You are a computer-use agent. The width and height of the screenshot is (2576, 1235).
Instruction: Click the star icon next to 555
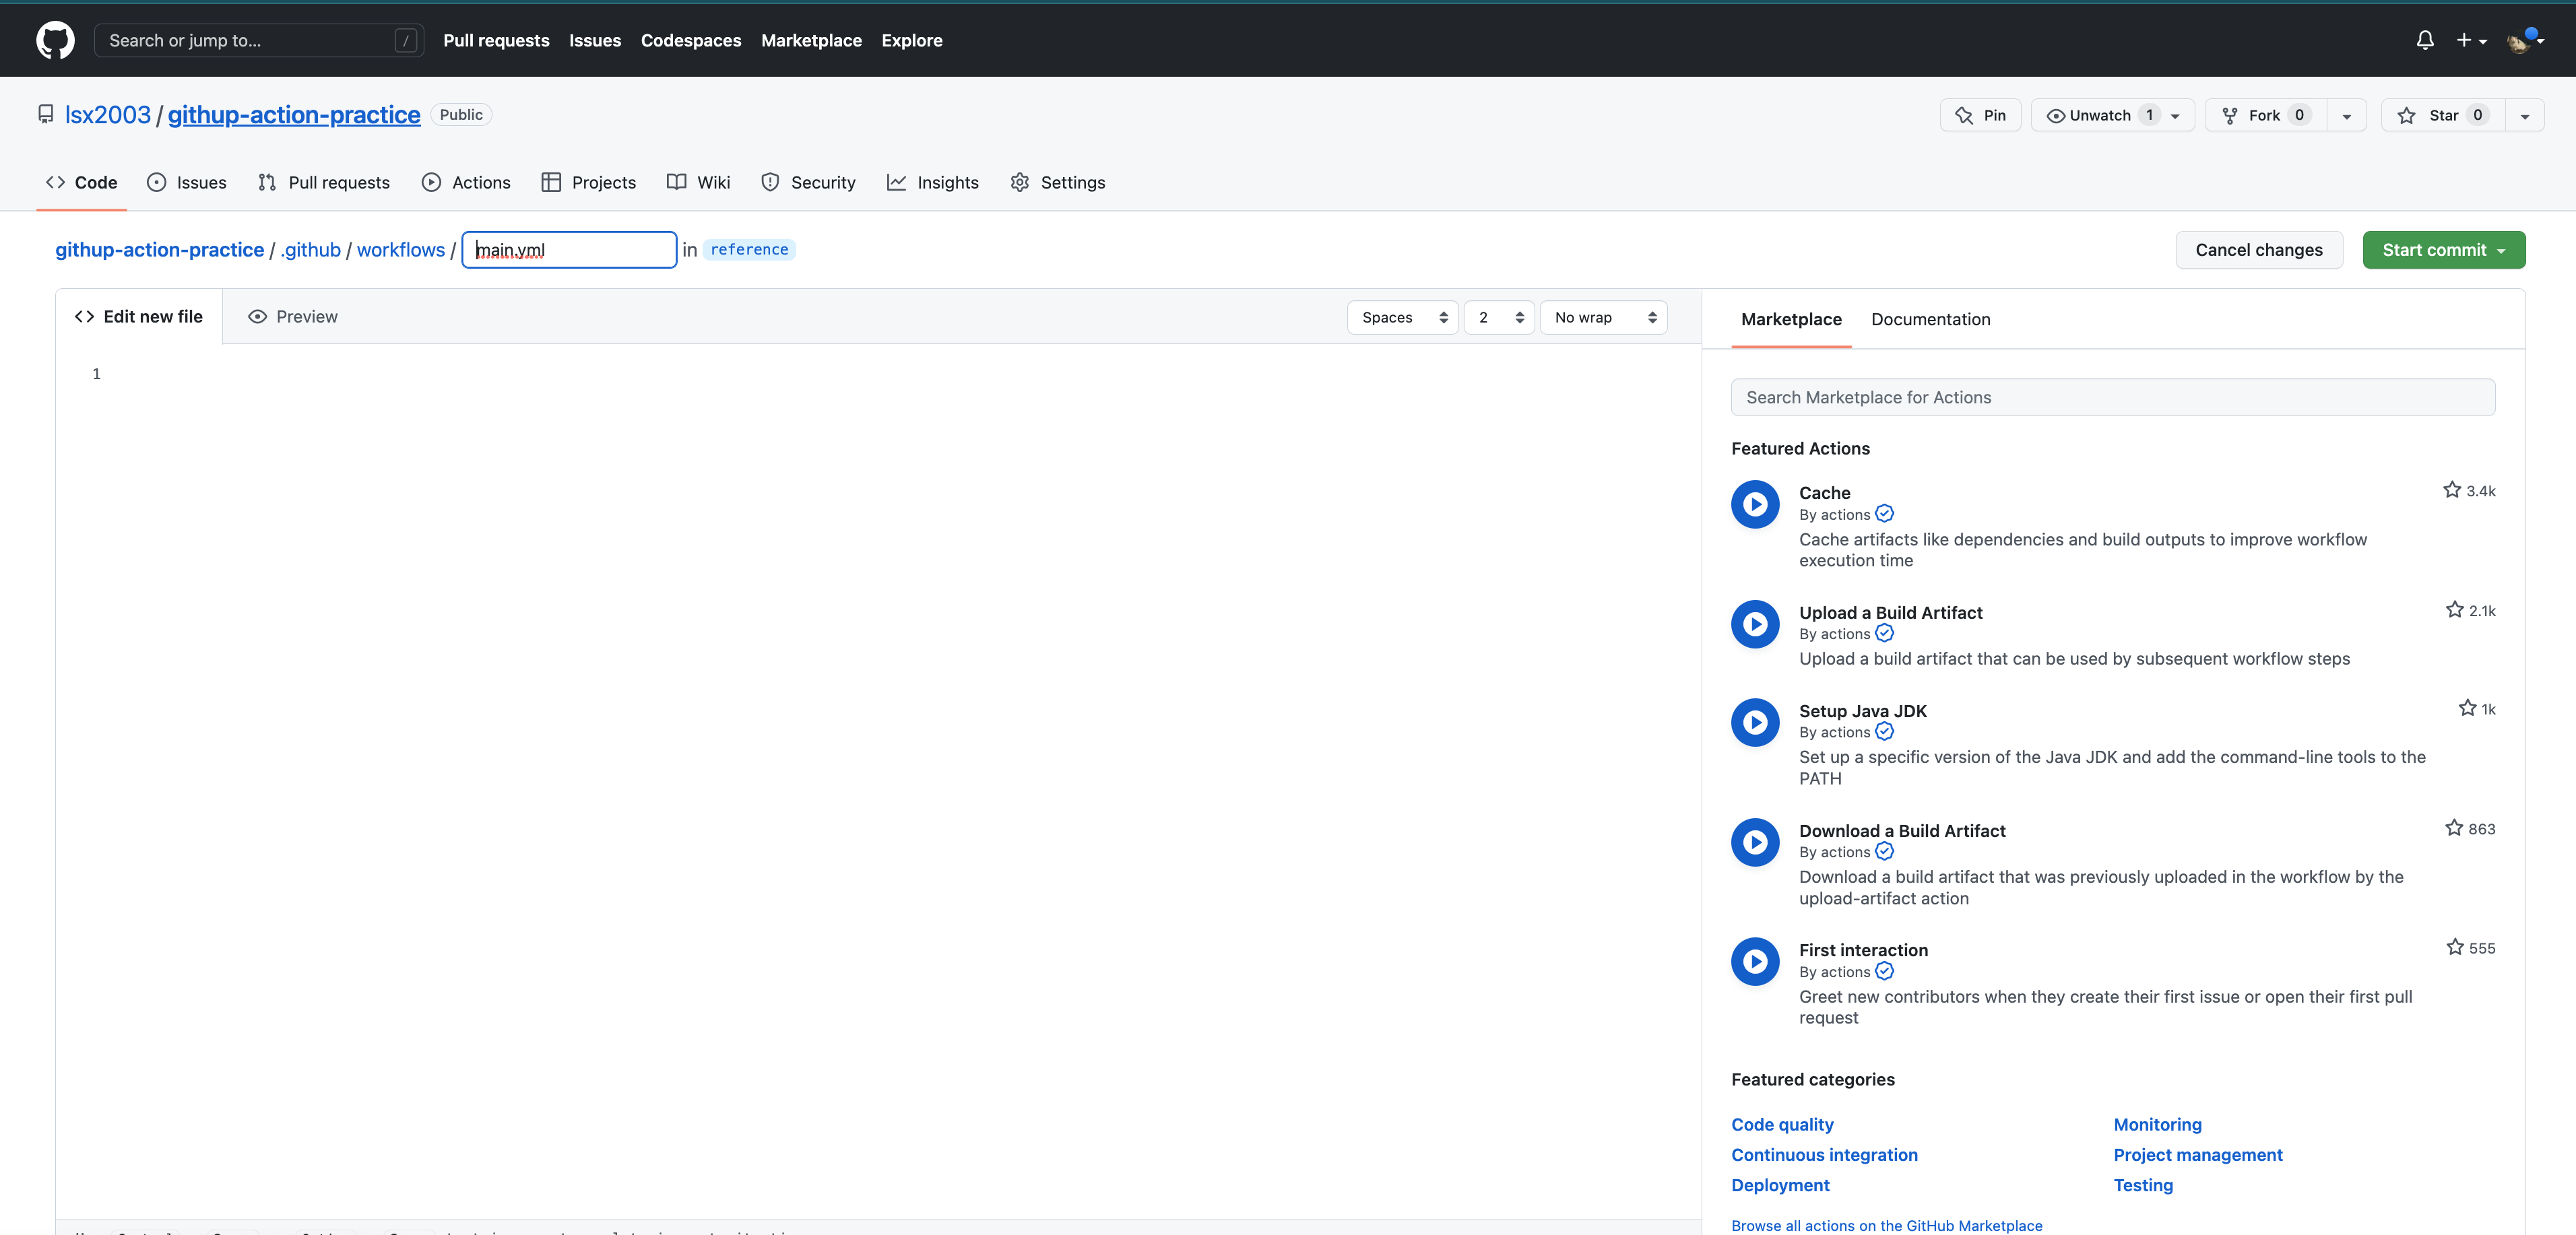(2454, 947)
